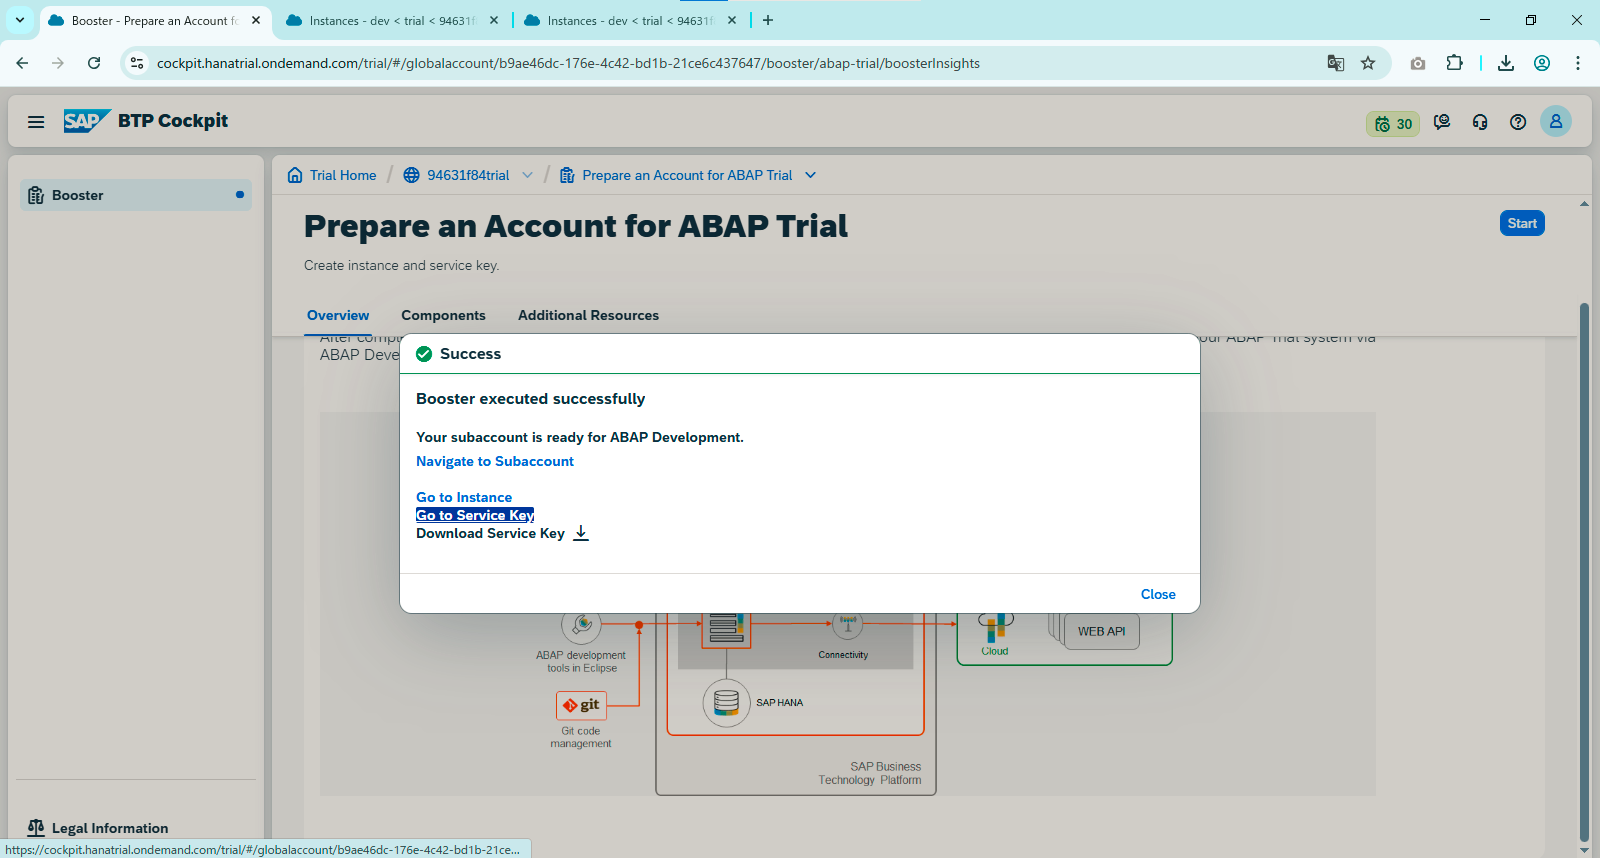This screenshot has width=1600, height=858.
Task: Click the Go to Service Key link
Action: point(475,515)
